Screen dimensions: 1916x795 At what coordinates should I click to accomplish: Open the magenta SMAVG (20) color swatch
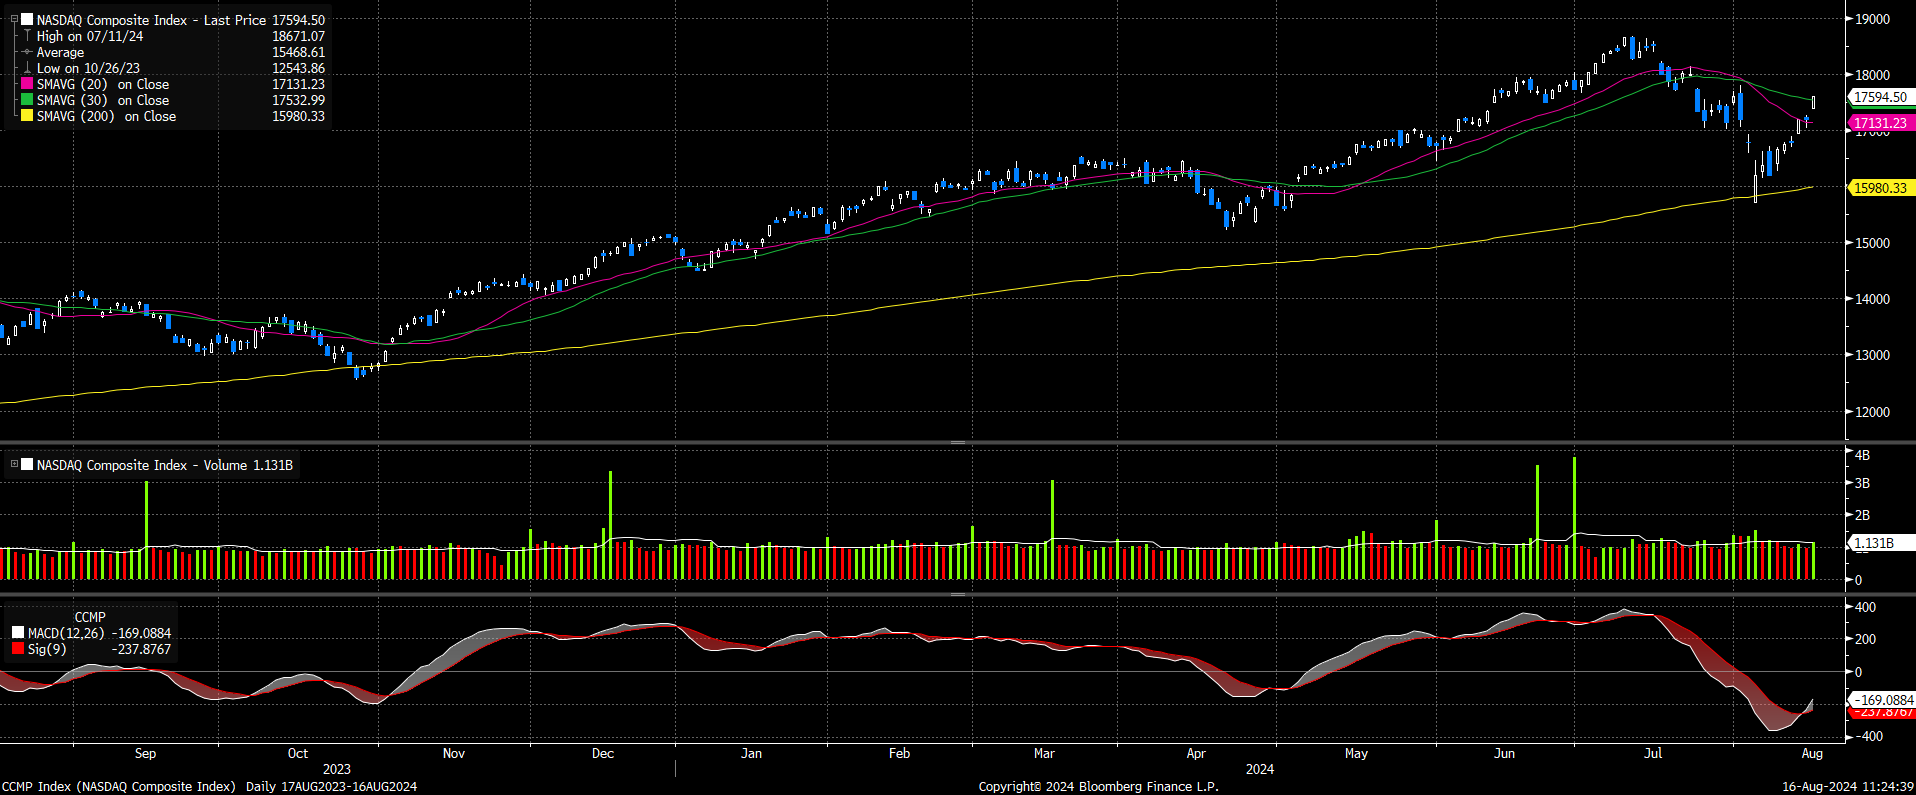pyautogui.click(x=28, y=84)
